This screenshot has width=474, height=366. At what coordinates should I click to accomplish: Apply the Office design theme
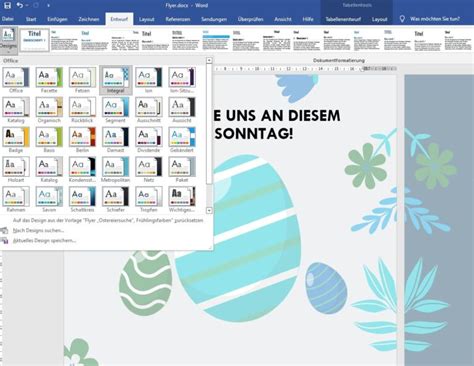click(x=16, y=80)
